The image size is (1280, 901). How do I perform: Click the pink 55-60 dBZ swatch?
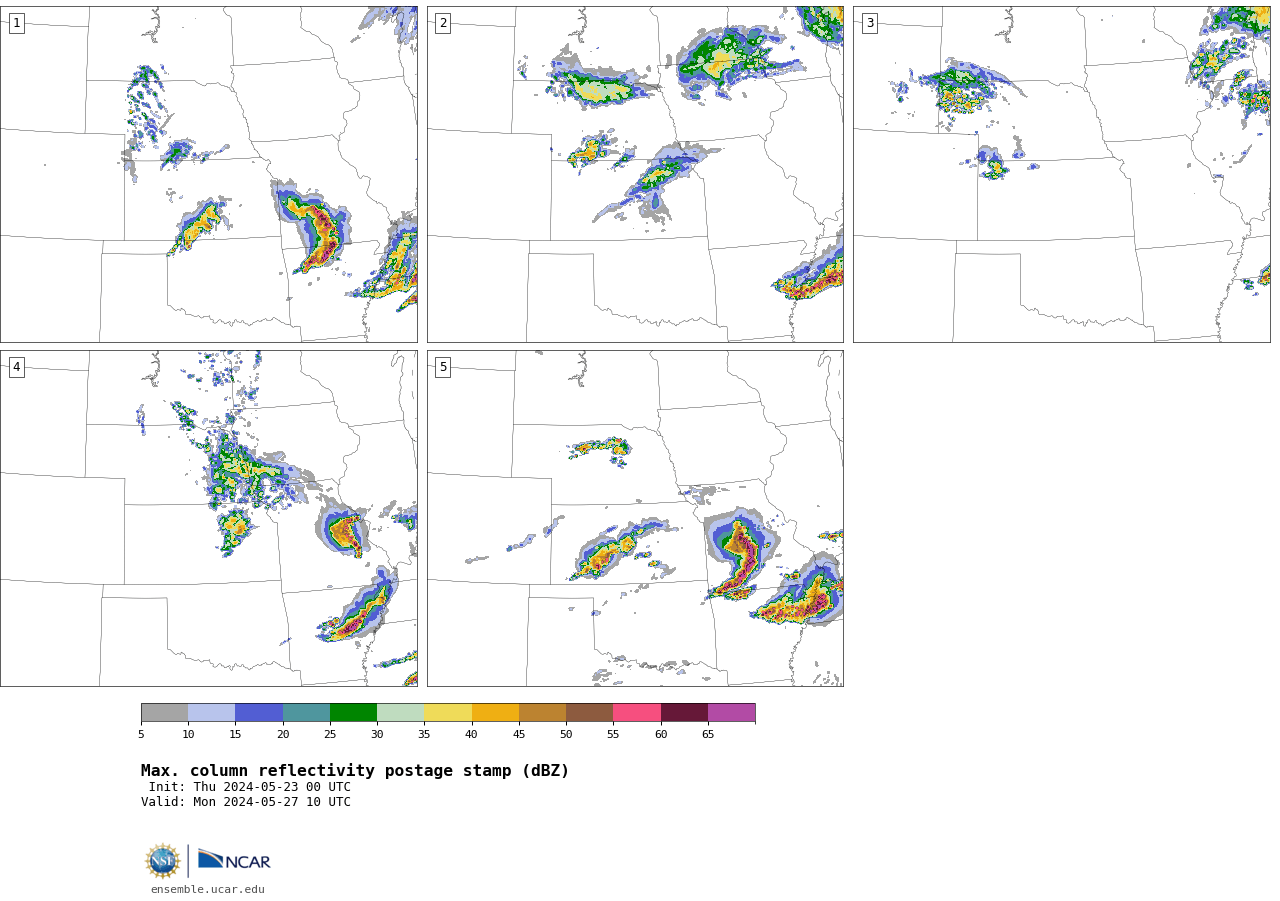(637, 713)
